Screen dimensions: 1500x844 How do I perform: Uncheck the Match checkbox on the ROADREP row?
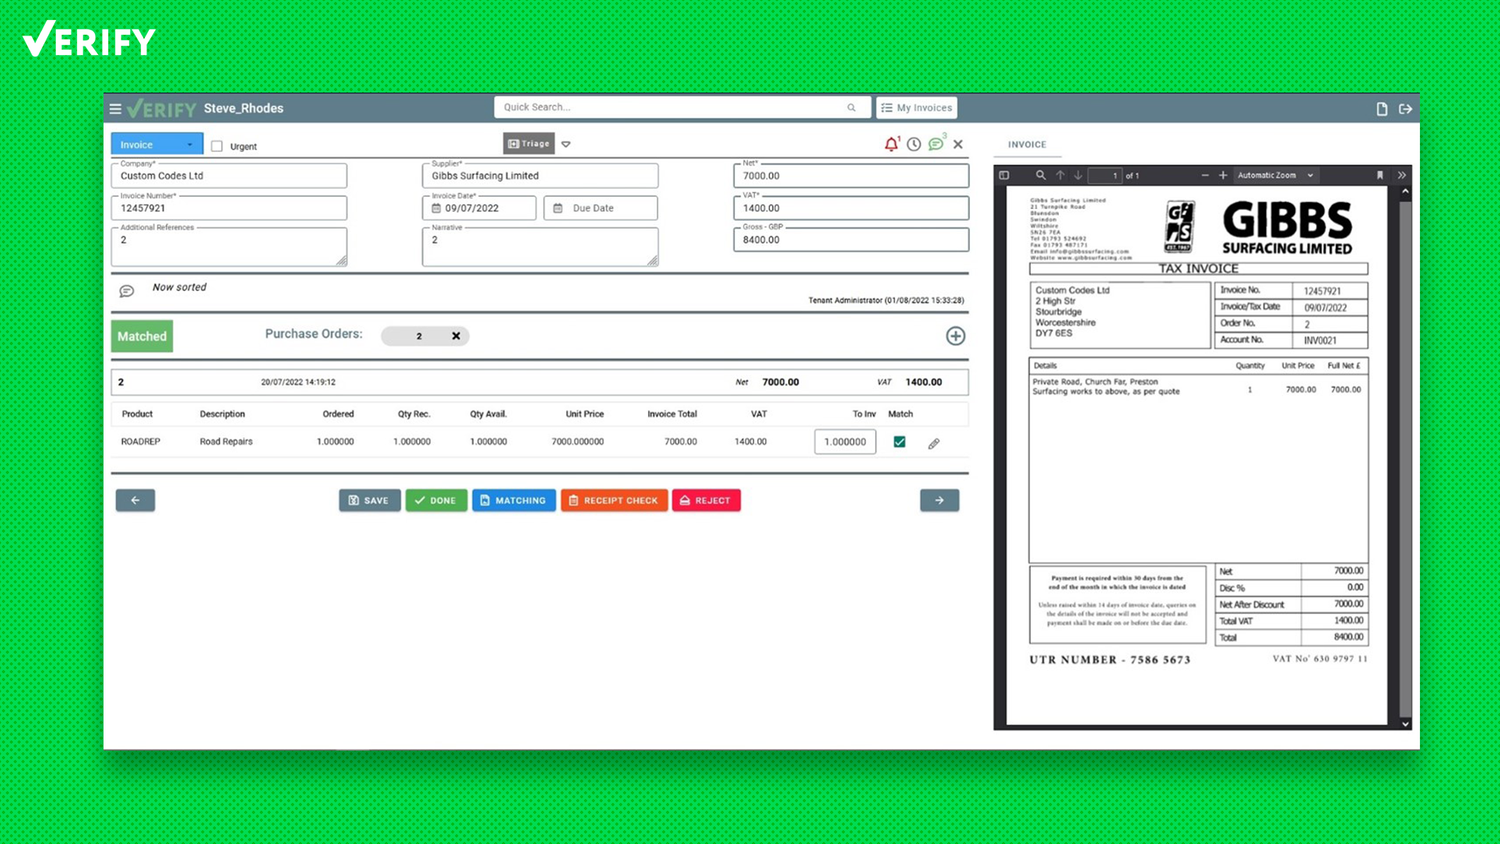pos(899,441)
